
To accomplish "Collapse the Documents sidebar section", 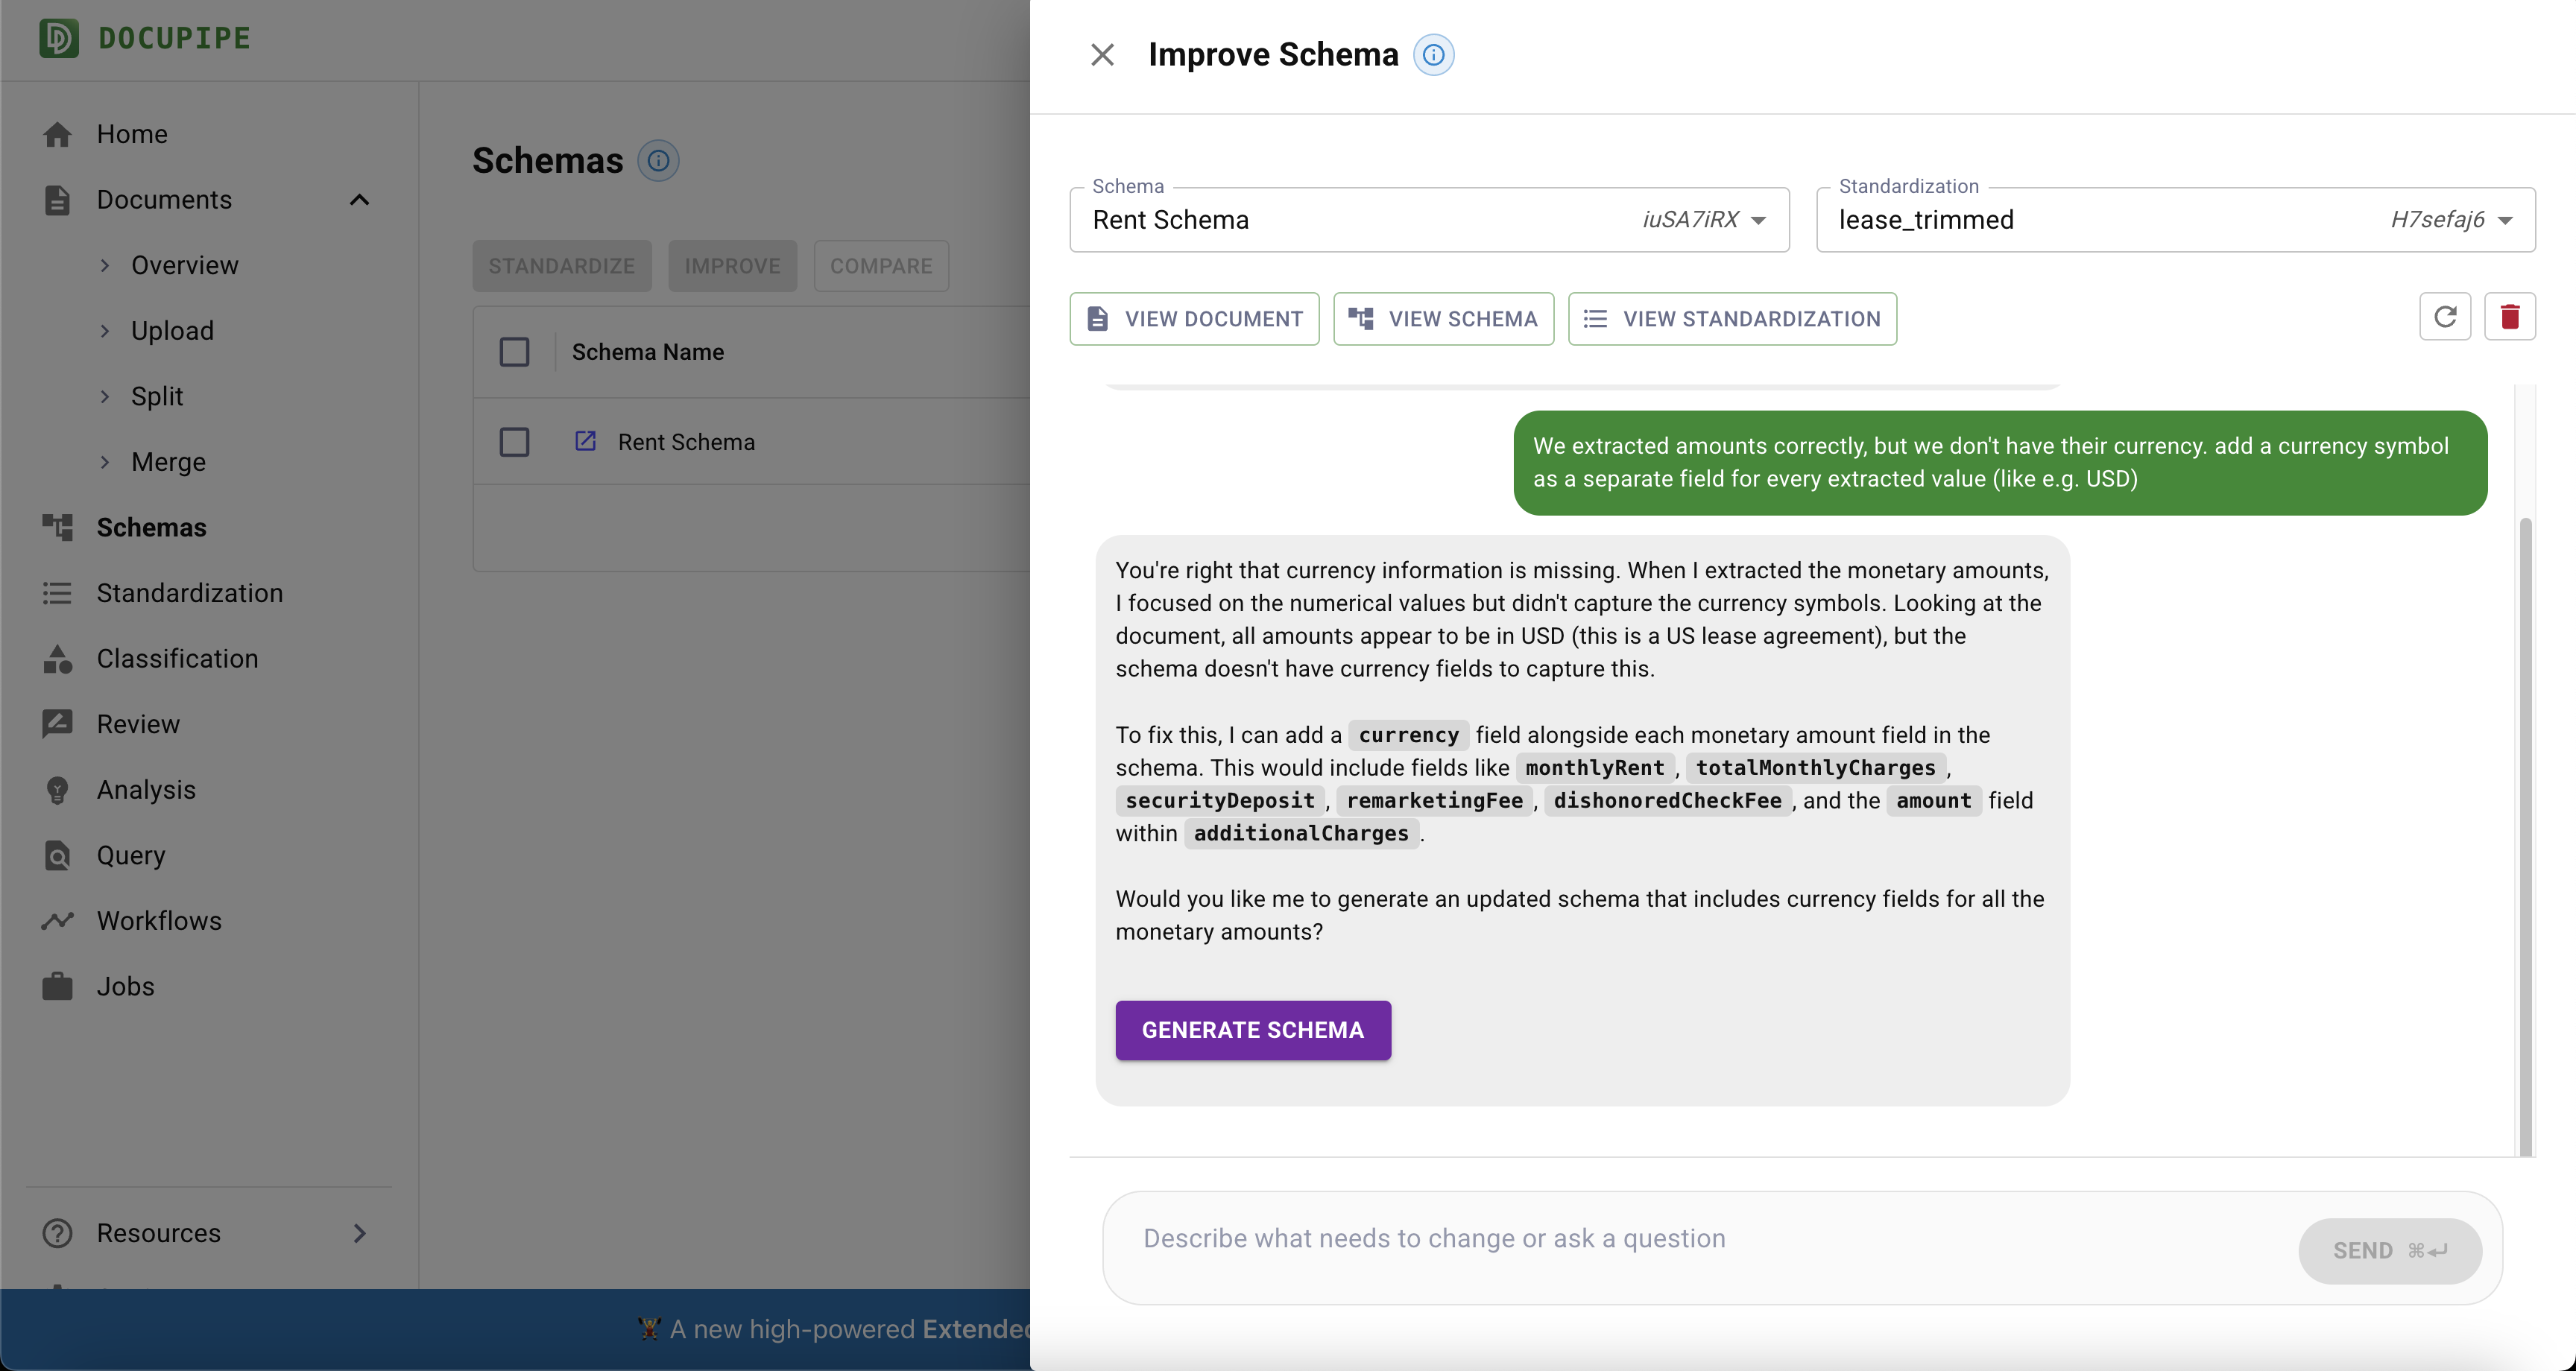I will pyautogui.click(x=359, y=200).
